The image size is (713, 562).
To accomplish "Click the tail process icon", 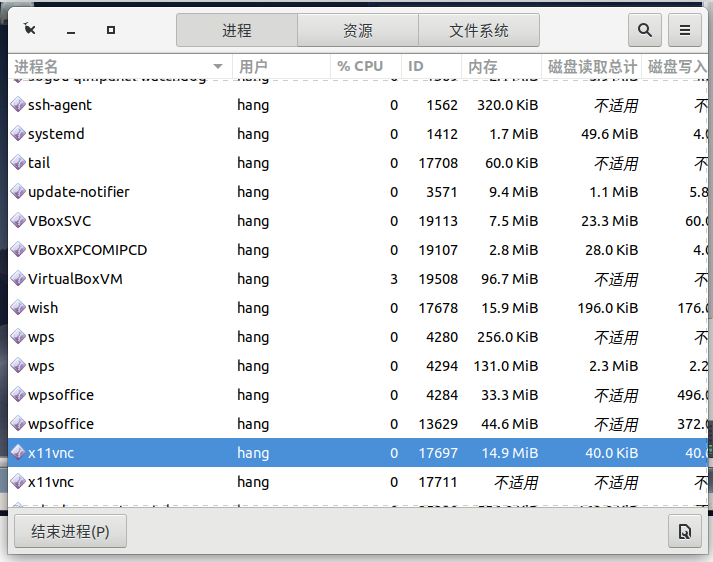I will 18,163.
